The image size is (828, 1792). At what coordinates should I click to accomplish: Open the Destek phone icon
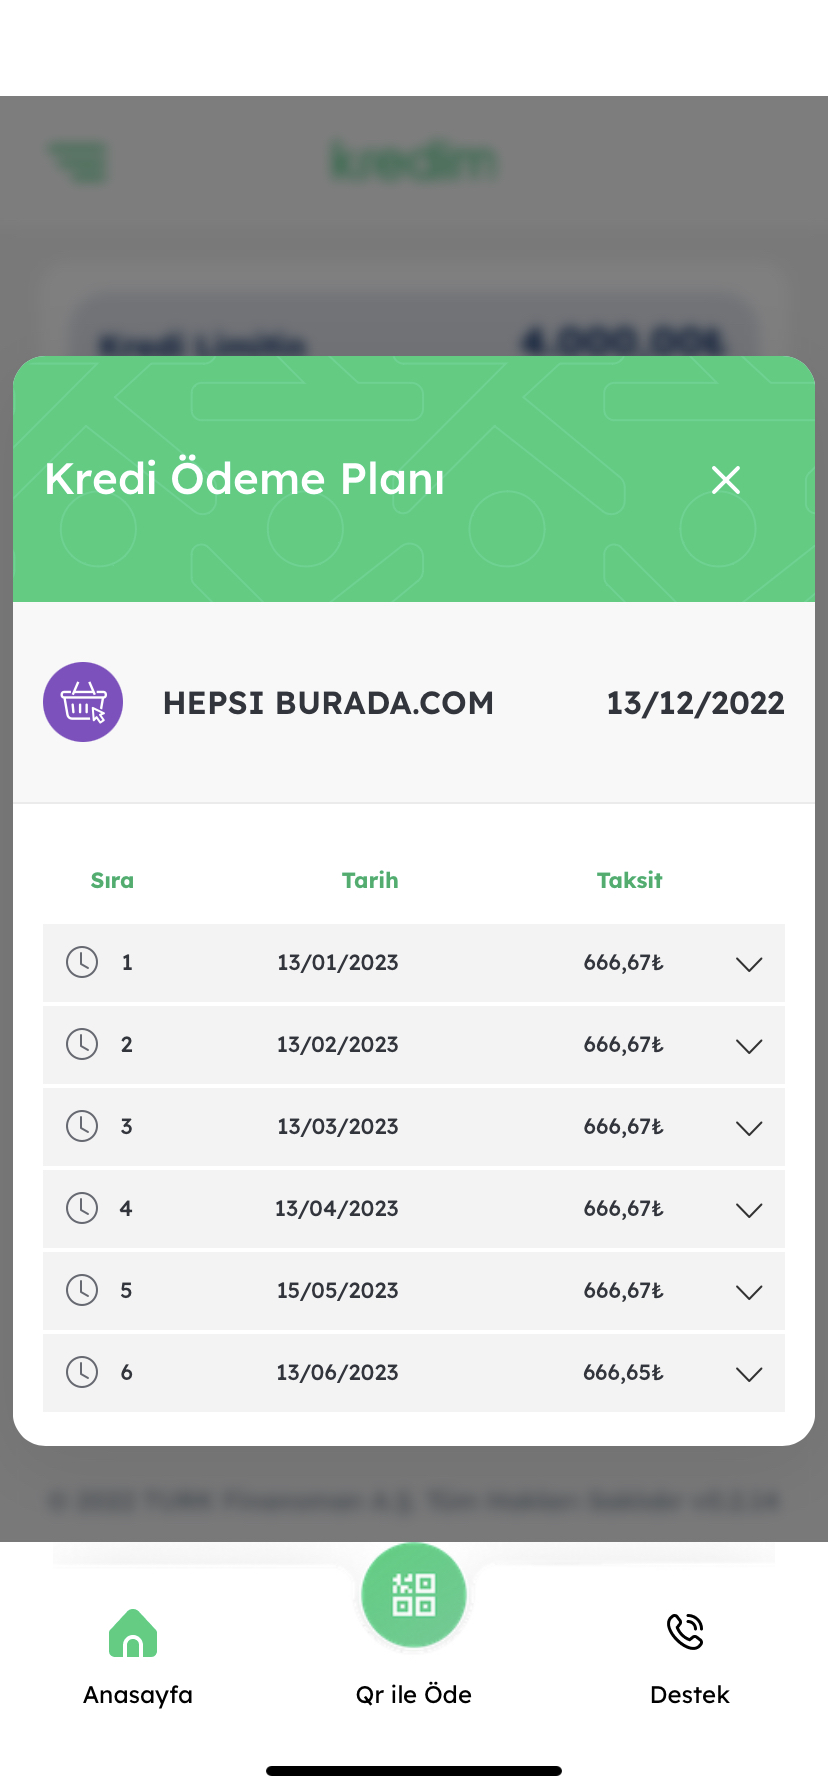pos(686,1631)
